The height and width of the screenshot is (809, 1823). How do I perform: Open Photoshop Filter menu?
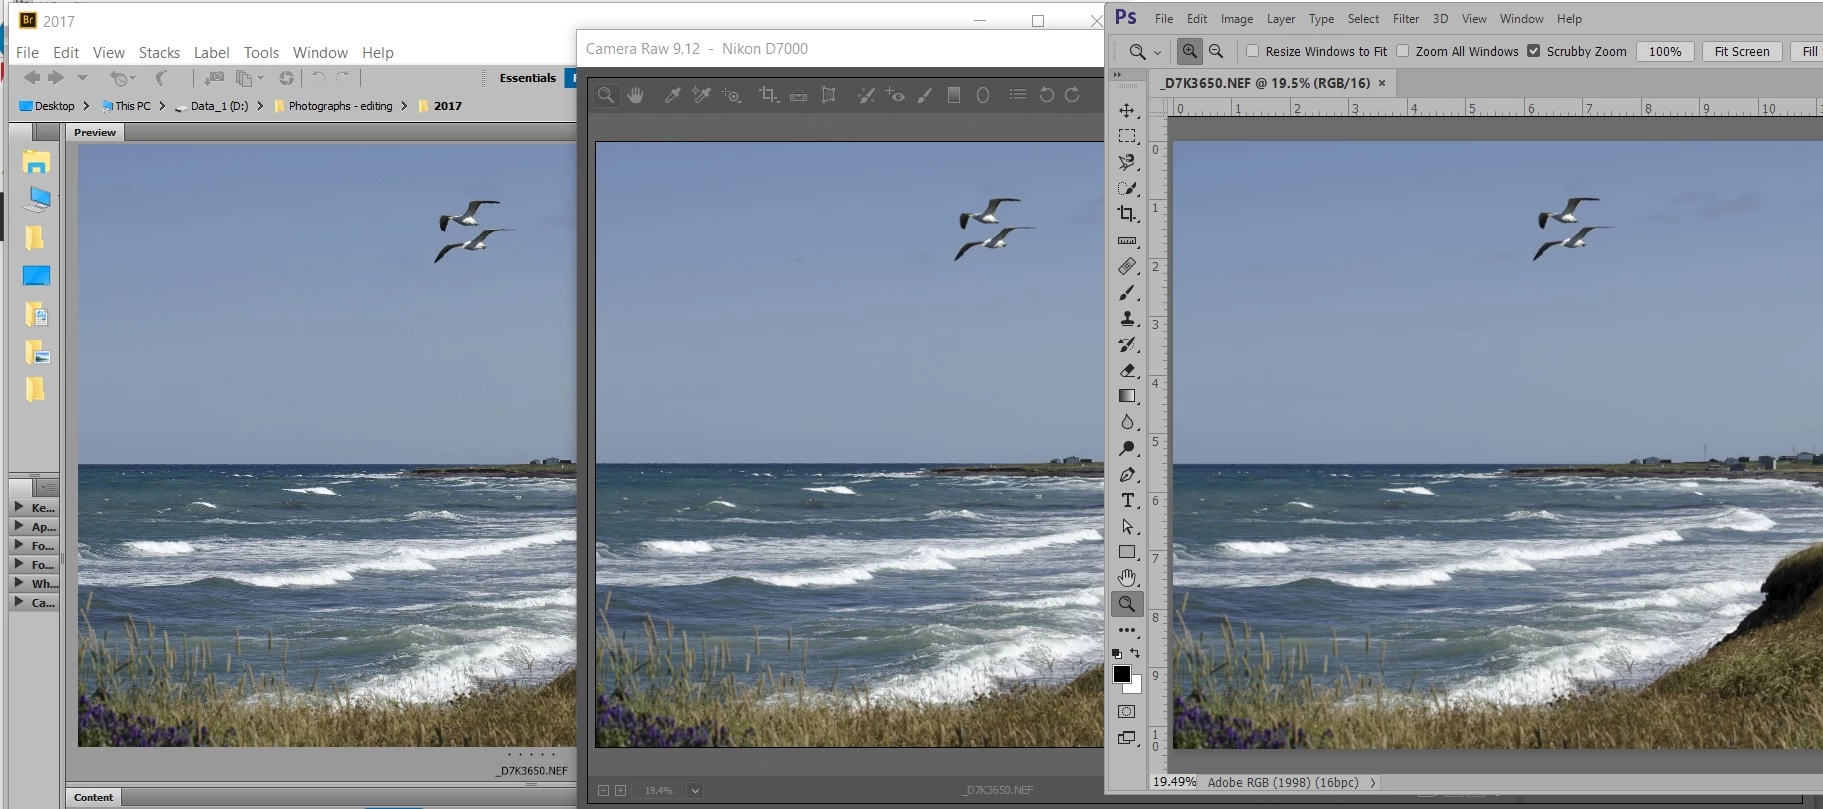click(x=1406, y=19)
